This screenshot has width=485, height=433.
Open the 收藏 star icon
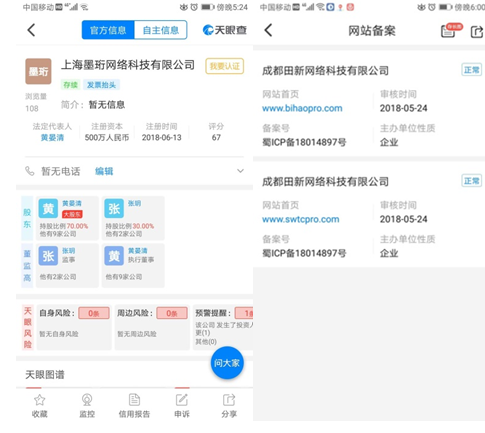(x=40, y=400)
